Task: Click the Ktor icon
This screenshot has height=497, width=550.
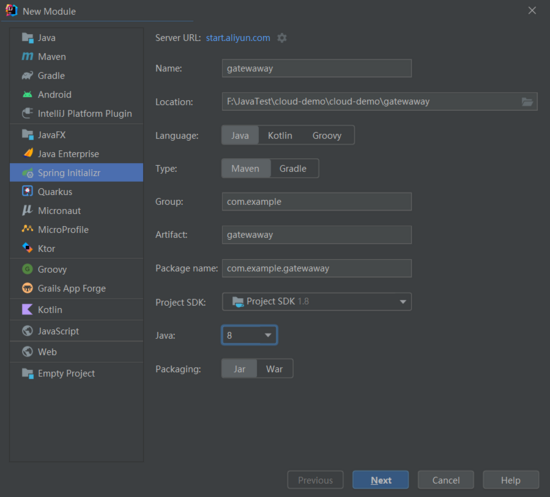Action: [x=27, y=248]
